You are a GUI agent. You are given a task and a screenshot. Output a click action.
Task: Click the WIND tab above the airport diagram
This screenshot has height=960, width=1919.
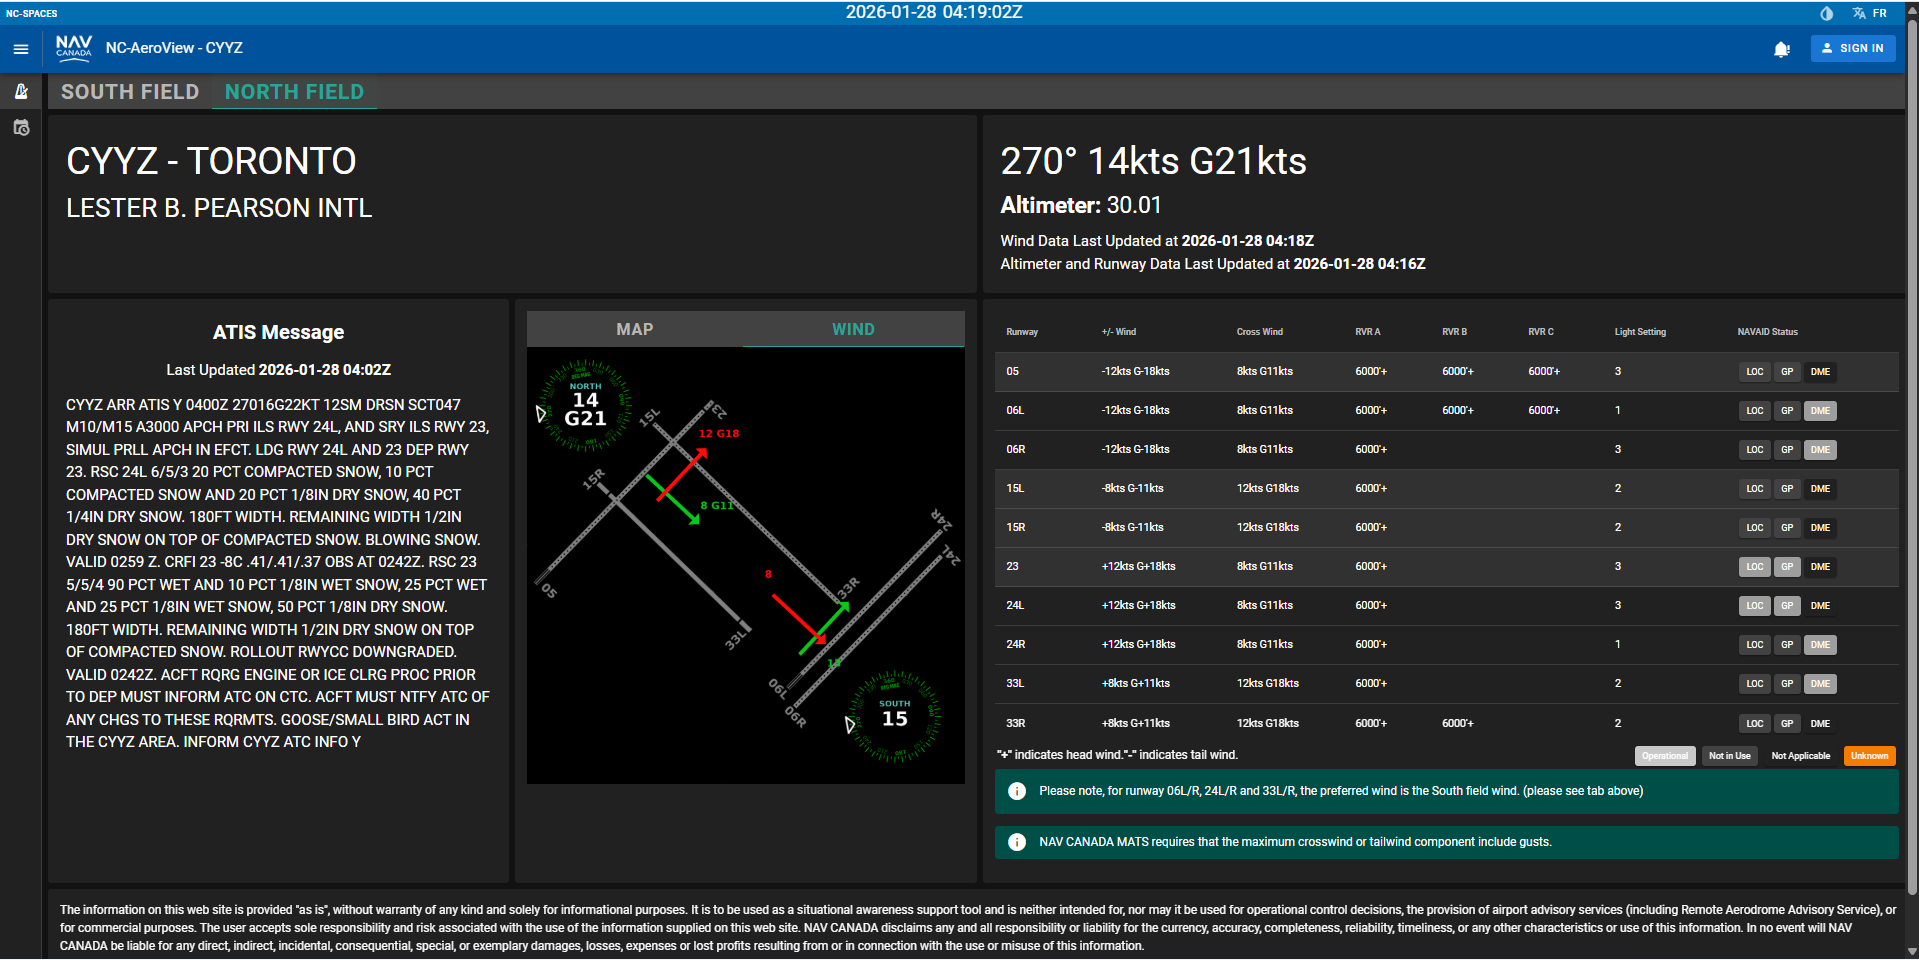coord(852,328)
